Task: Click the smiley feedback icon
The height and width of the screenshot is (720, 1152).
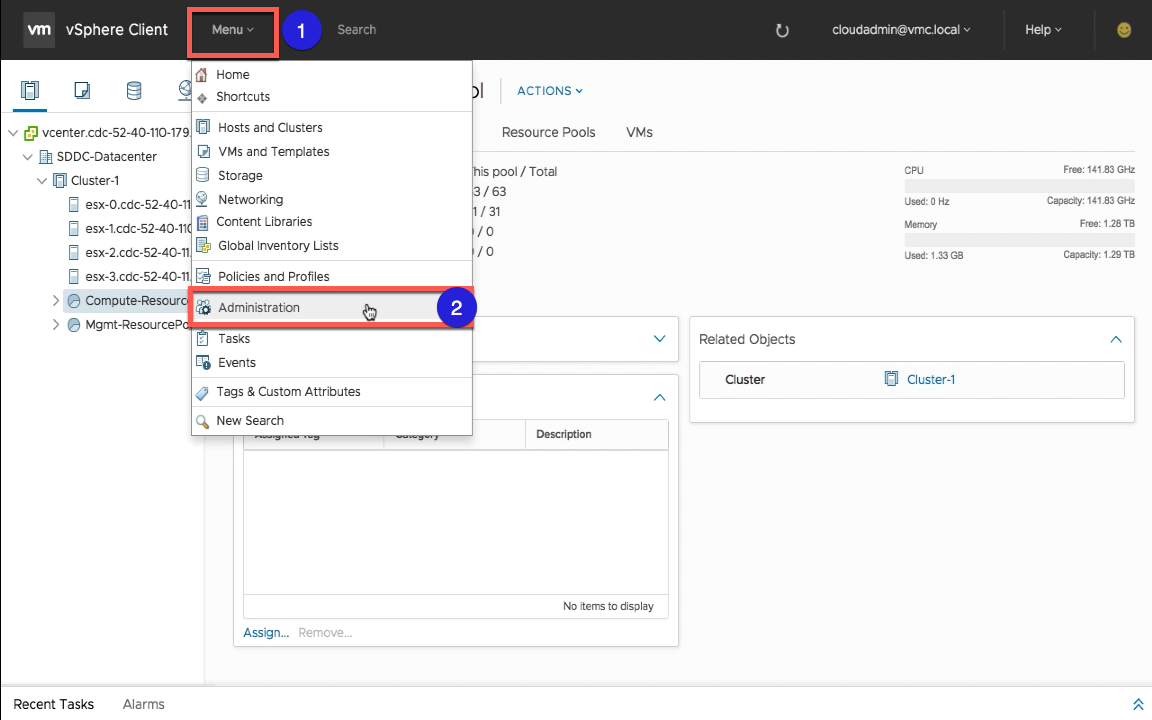Action: [1125, 30]
